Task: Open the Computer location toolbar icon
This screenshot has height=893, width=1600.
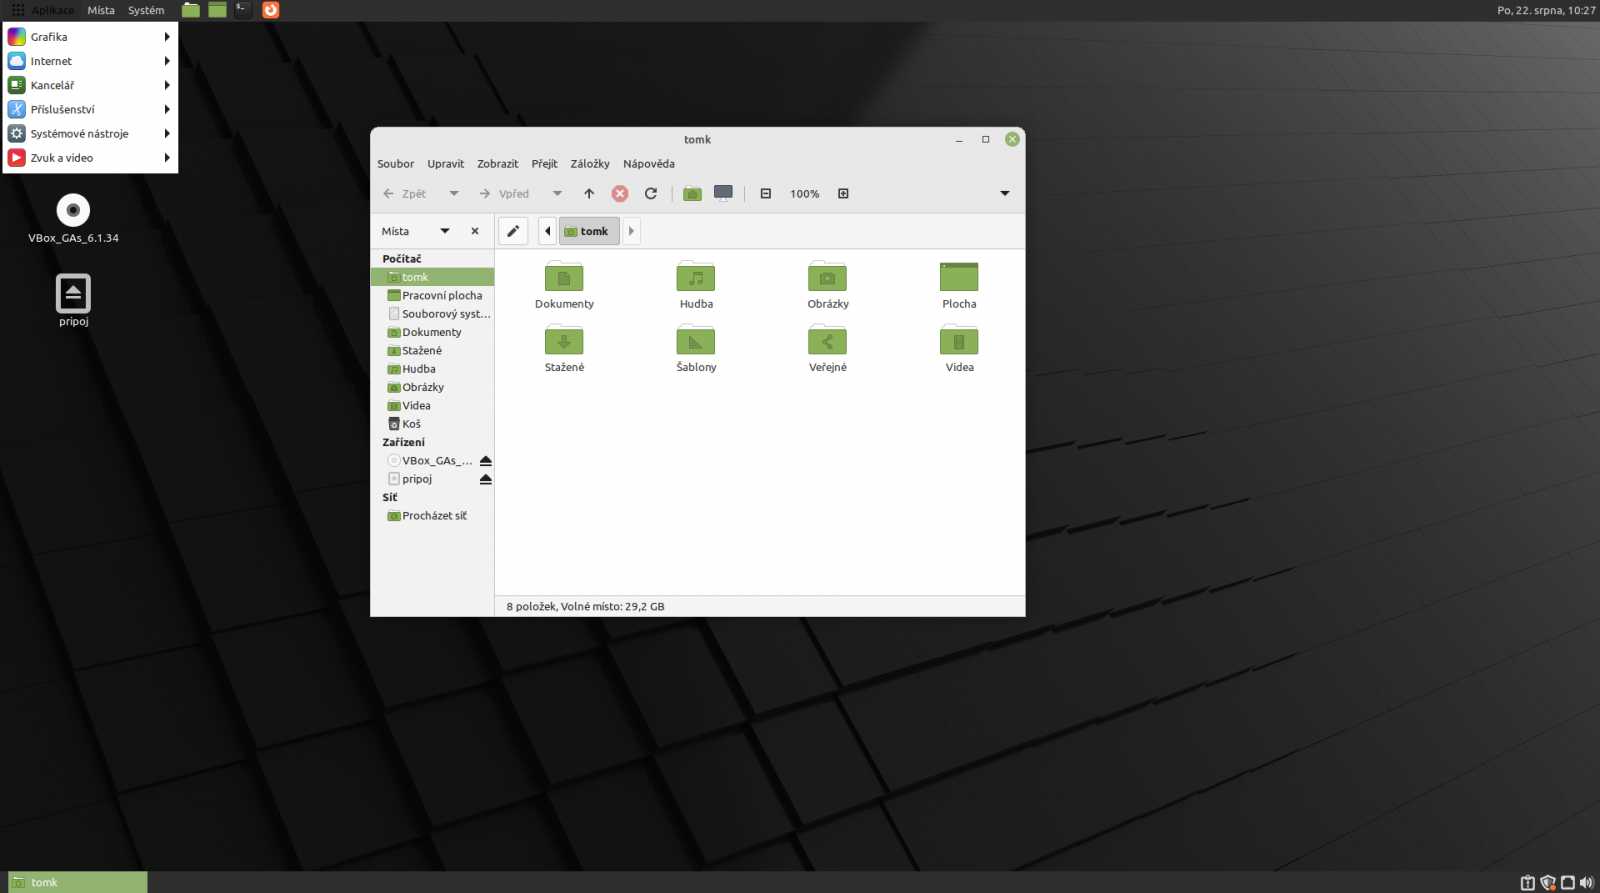Action: pos(723,193)
